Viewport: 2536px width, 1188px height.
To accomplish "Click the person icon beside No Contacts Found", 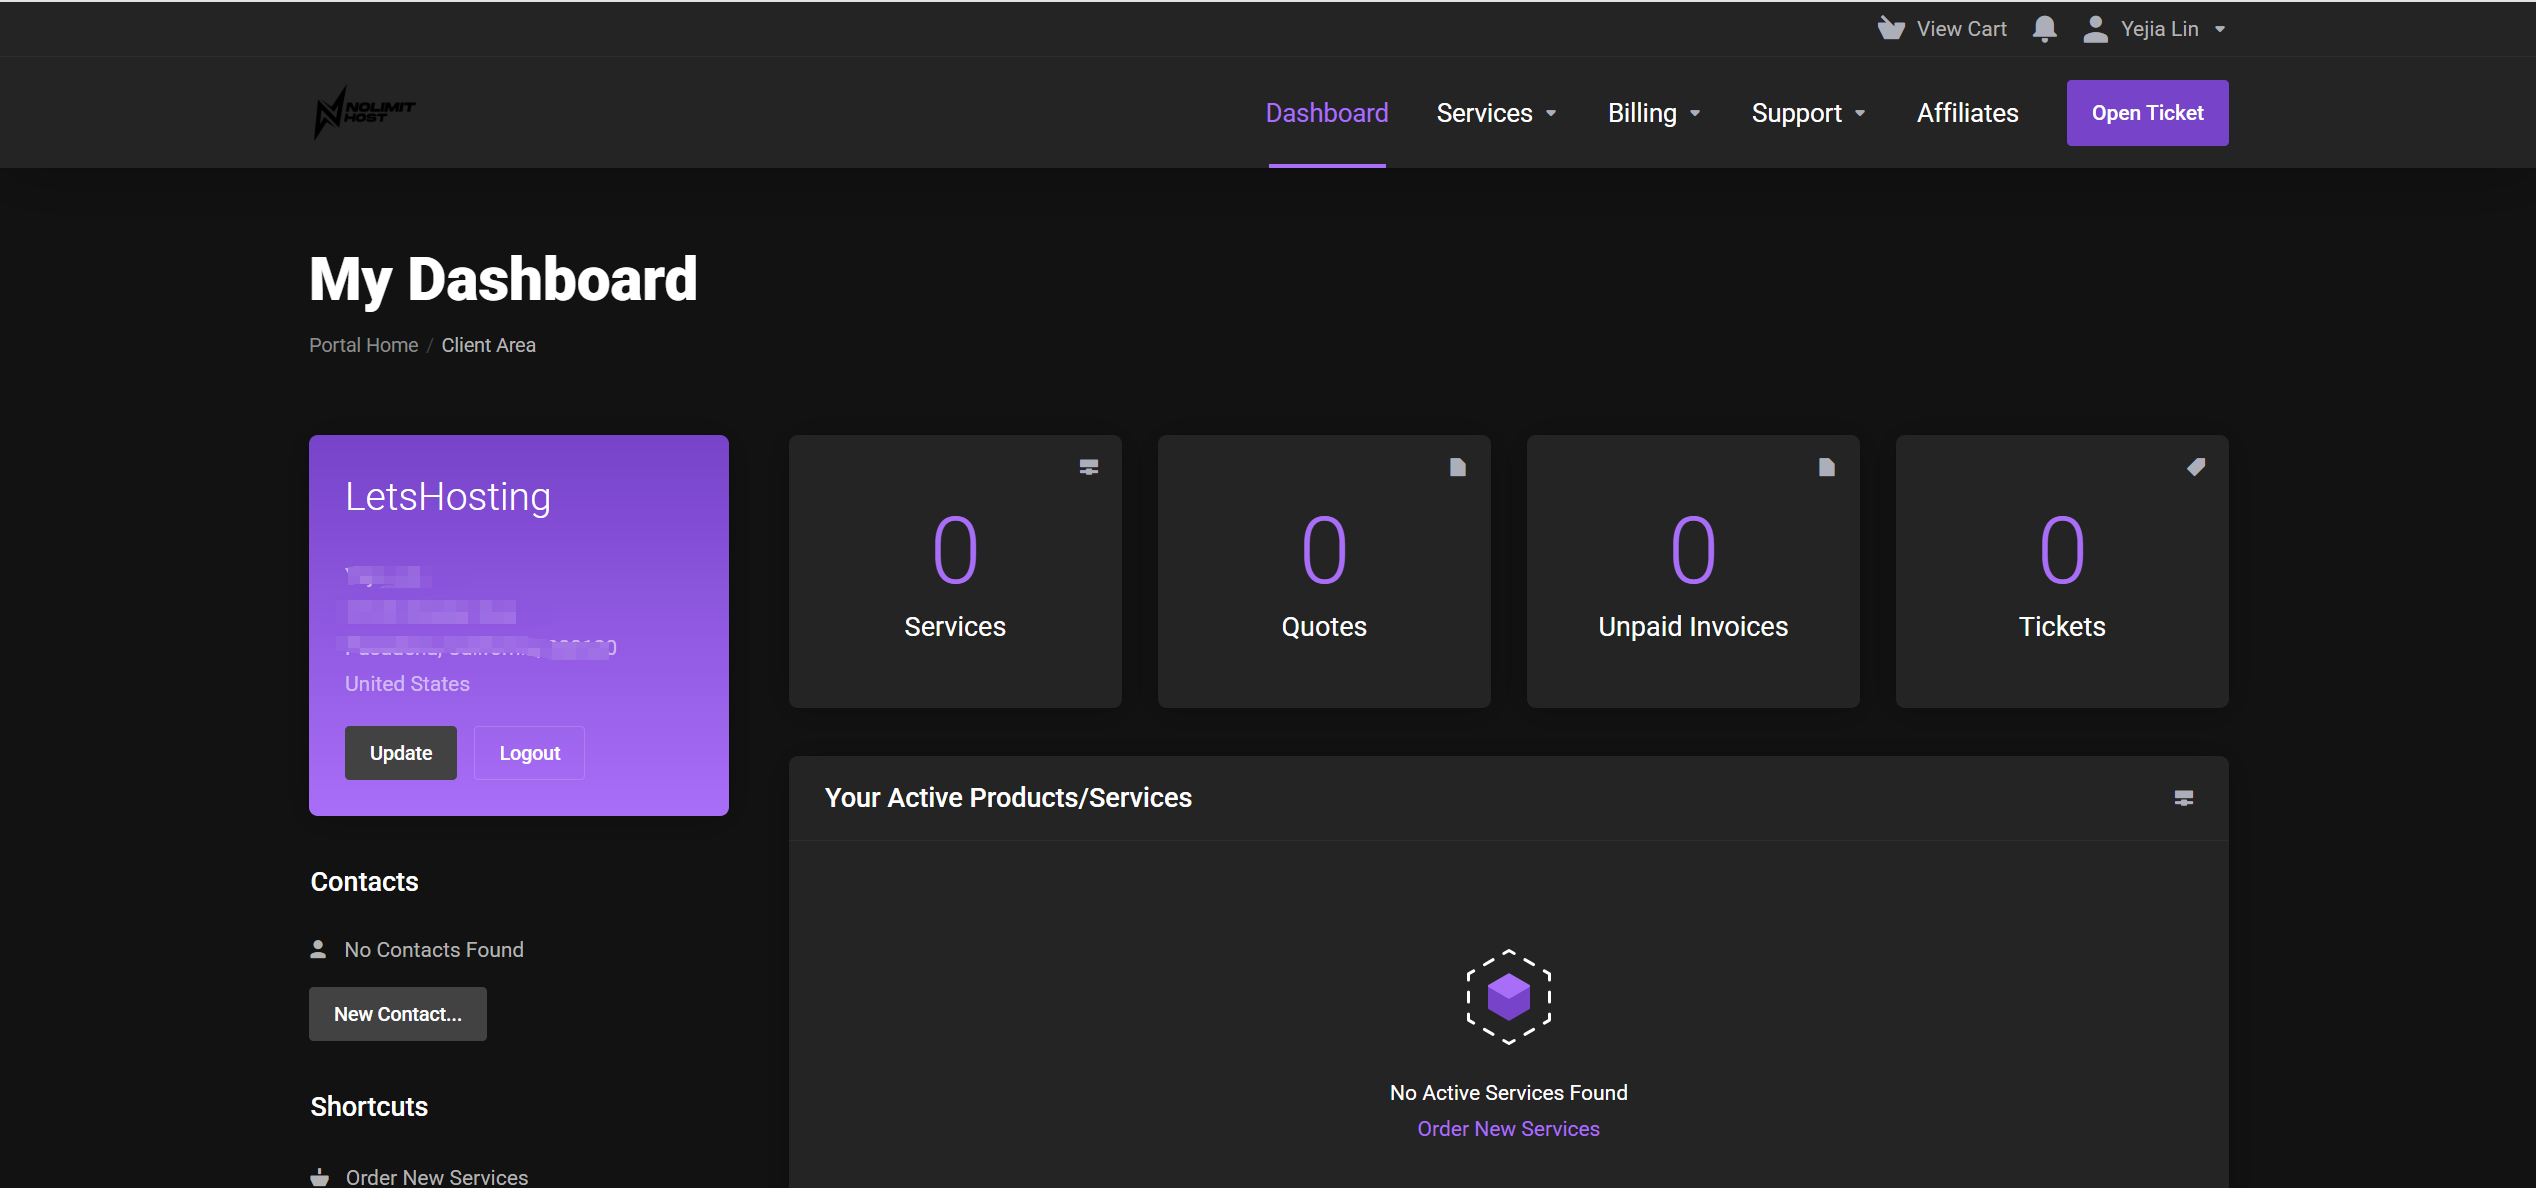I will click(318, 949).
